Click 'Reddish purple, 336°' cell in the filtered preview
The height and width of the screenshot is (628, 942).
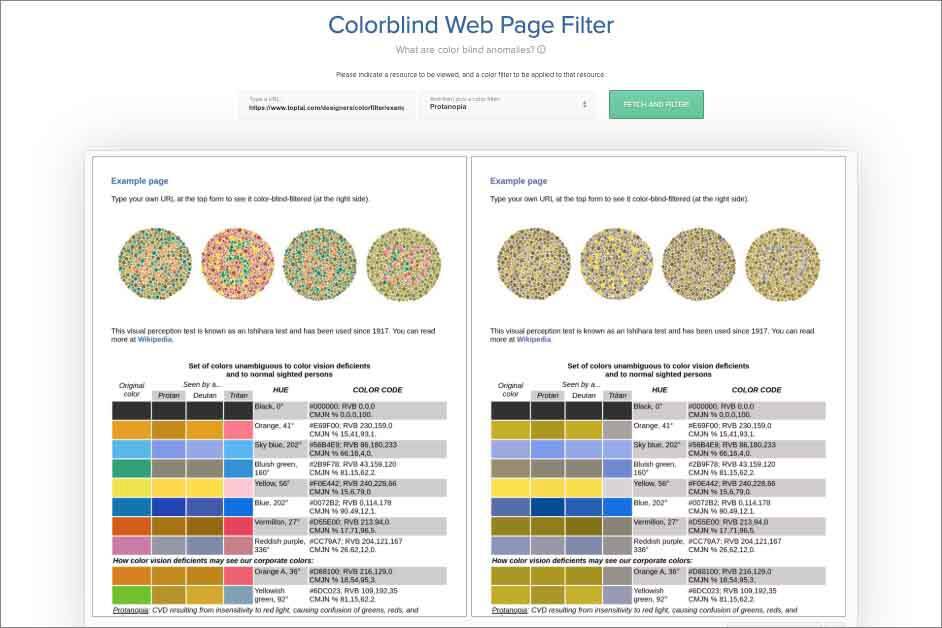tap(658, 545)
